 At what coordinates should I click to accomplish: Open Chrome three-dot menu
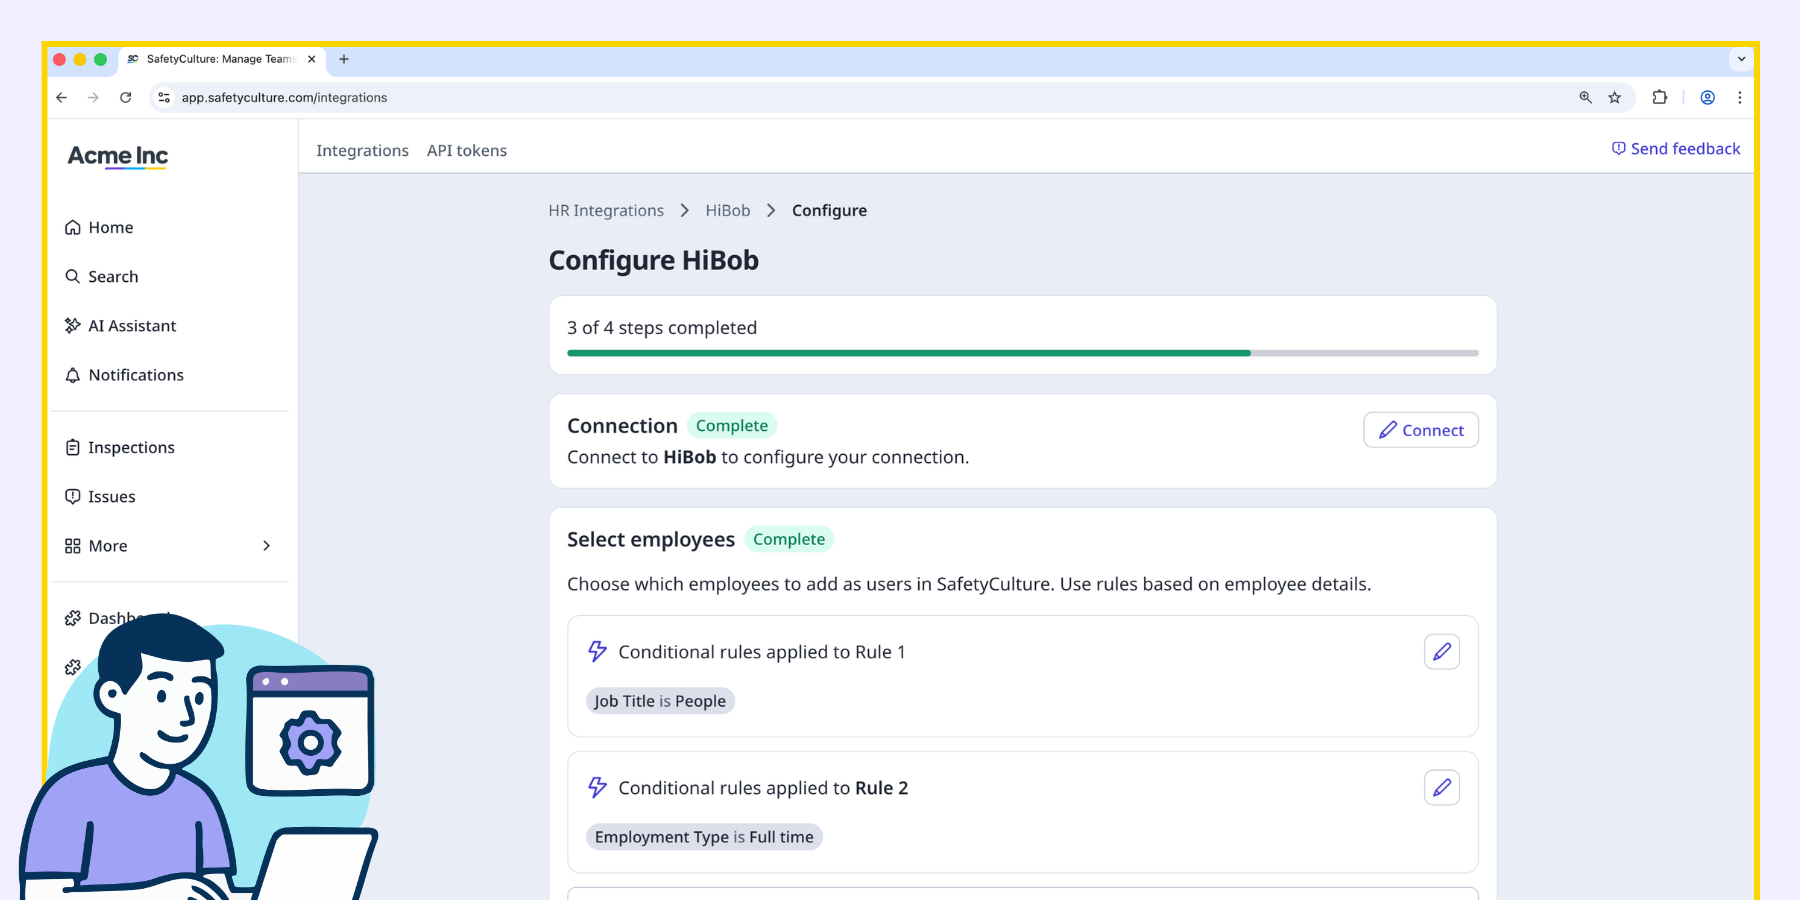coord(1740,98)
